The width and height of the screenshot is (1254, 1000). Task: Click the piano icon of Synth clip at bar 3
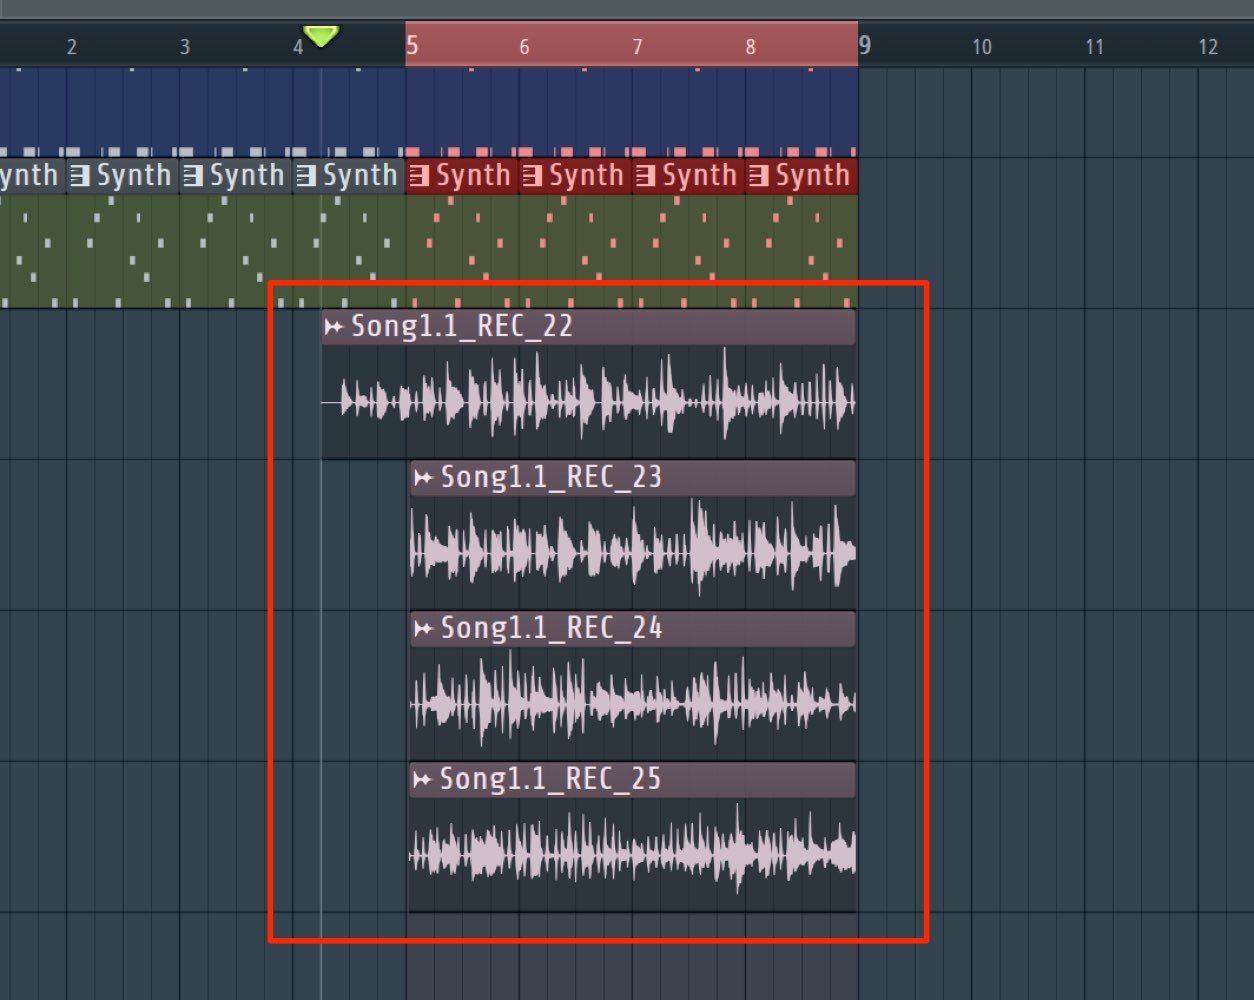click(193, 176)
